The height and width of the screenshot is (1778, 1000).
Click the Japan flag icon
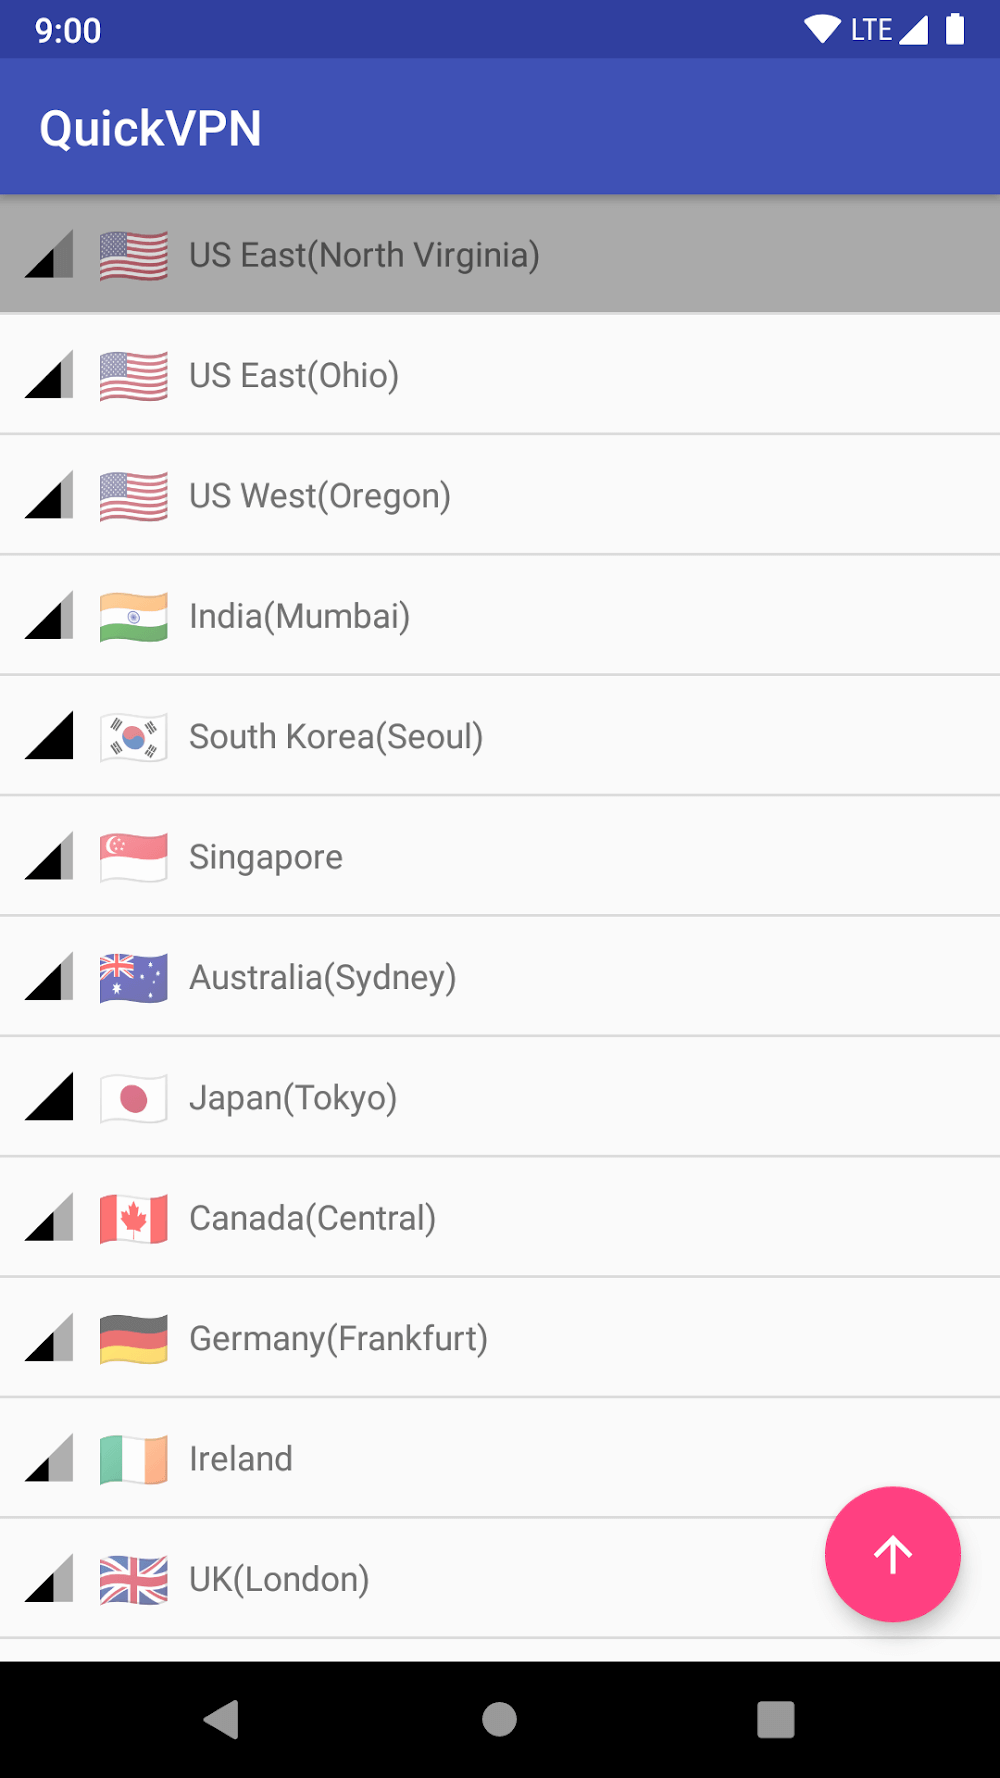(x=133, y=1099)
